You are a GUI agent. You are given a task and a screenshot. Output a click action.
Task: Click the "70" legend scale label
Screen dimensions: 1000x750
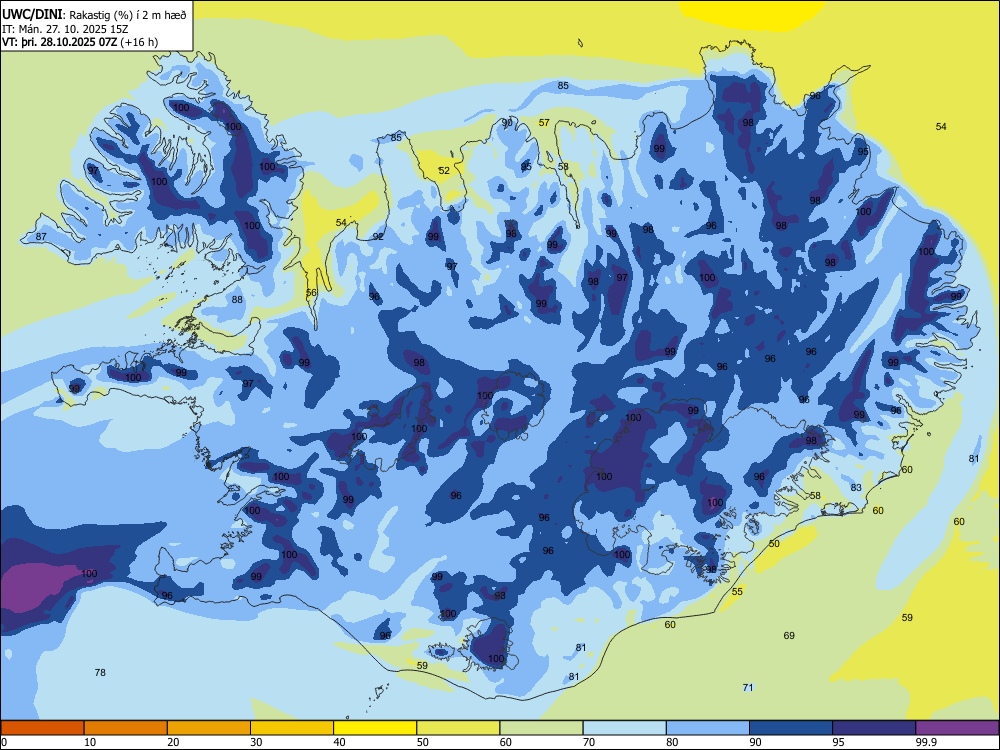coord(589,742)
